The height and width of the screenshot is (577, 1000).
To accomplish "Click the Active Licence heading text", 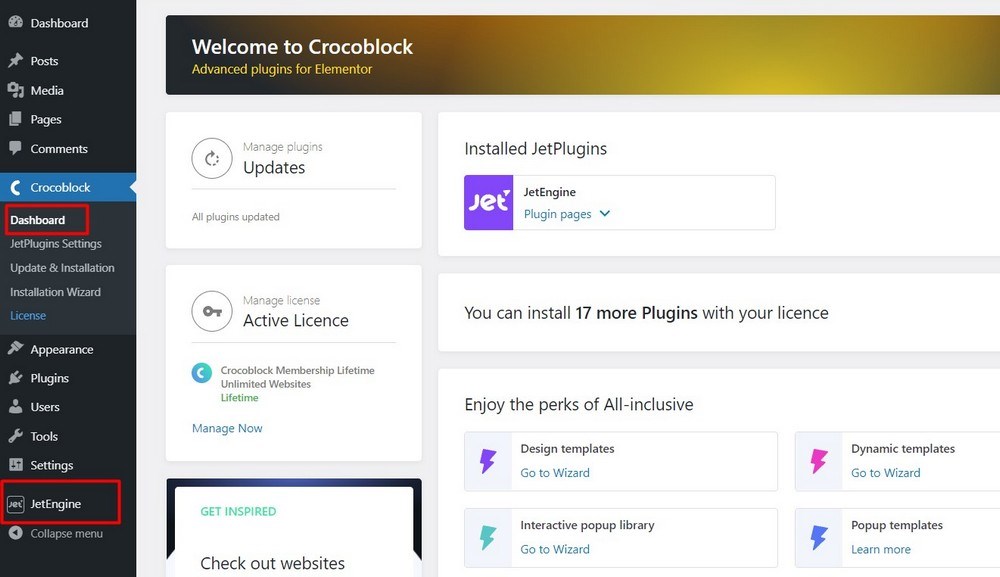I will point(296,321).
